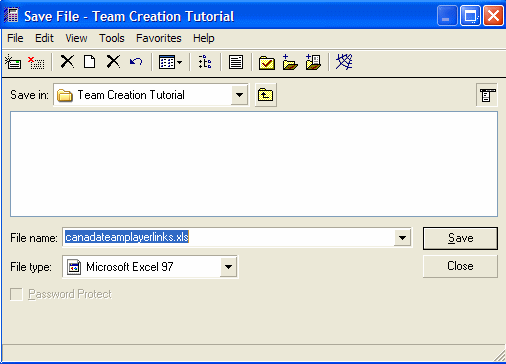Image resolution: width=506 pixels, height=364 pixels.
Task: Click the delete X icon beside undo arrow
Action: point(113,62)
